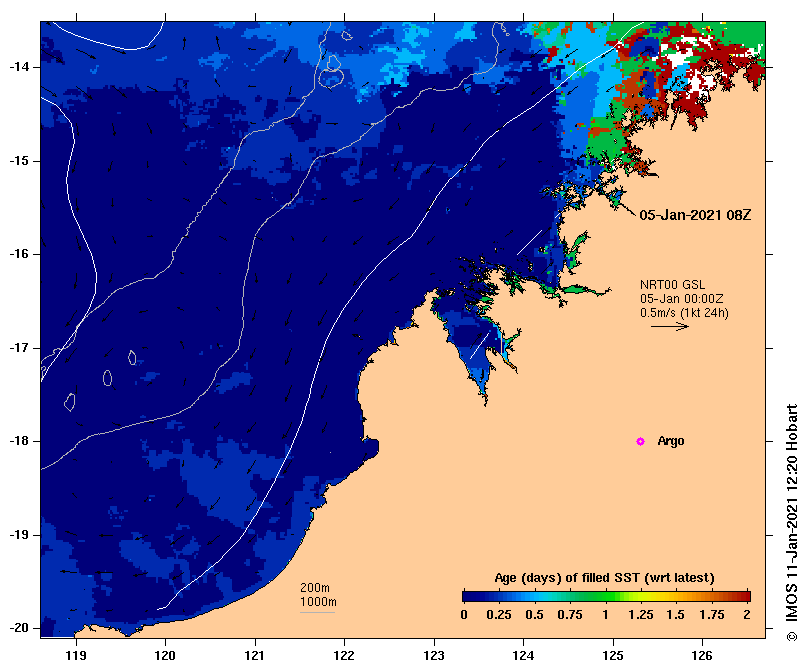809x672 pixels.
Task: Click the gray contour sample line below 1000m
Action: pyautogui.click(x=318, y=613)
